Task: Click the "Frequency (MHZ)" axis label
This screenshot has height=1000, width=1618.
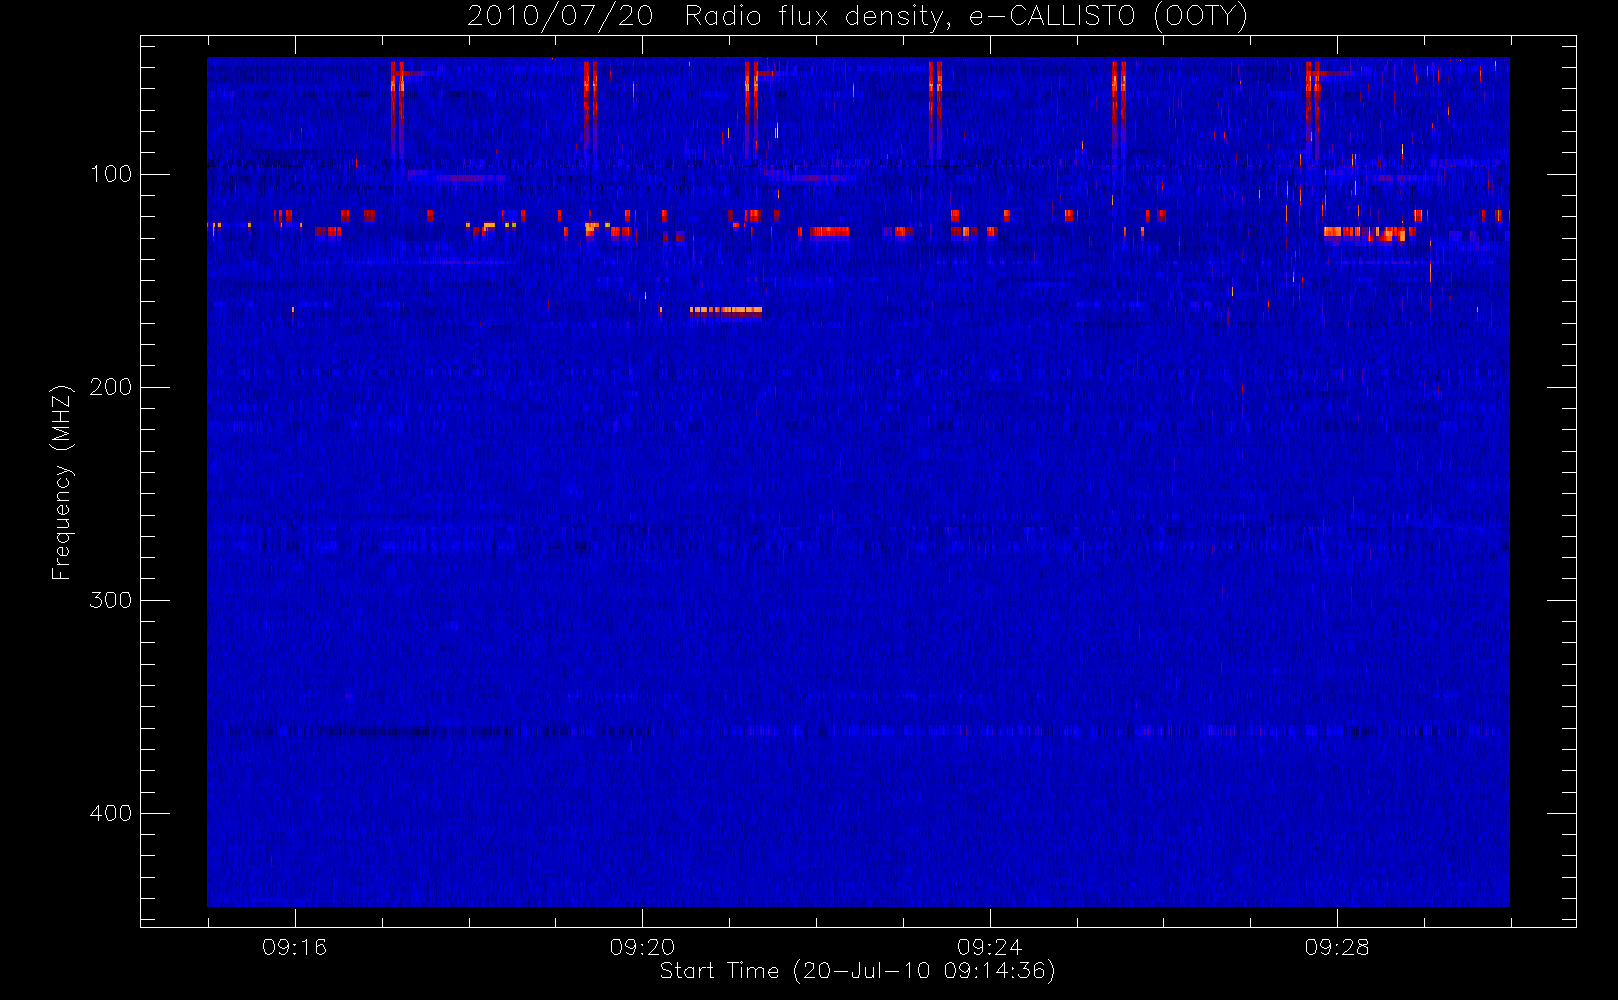Action: point(62,482)
